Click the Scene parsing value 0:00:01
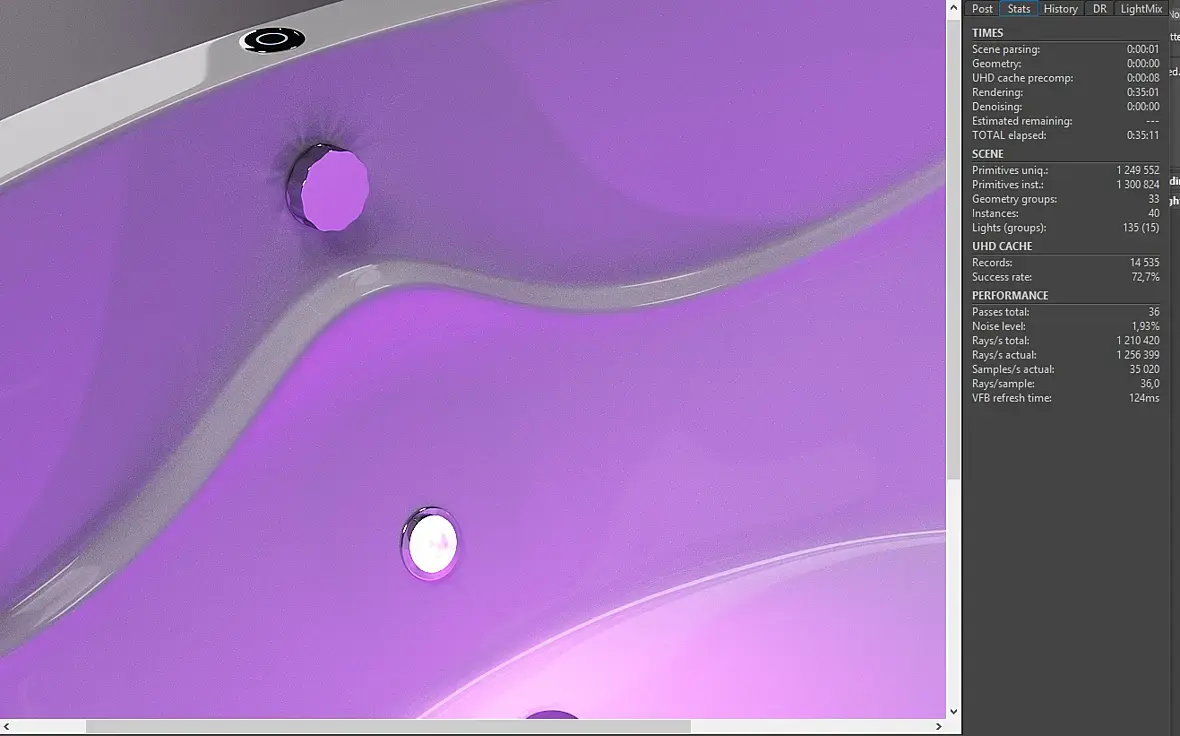1180x736 pixels. 1142,50
